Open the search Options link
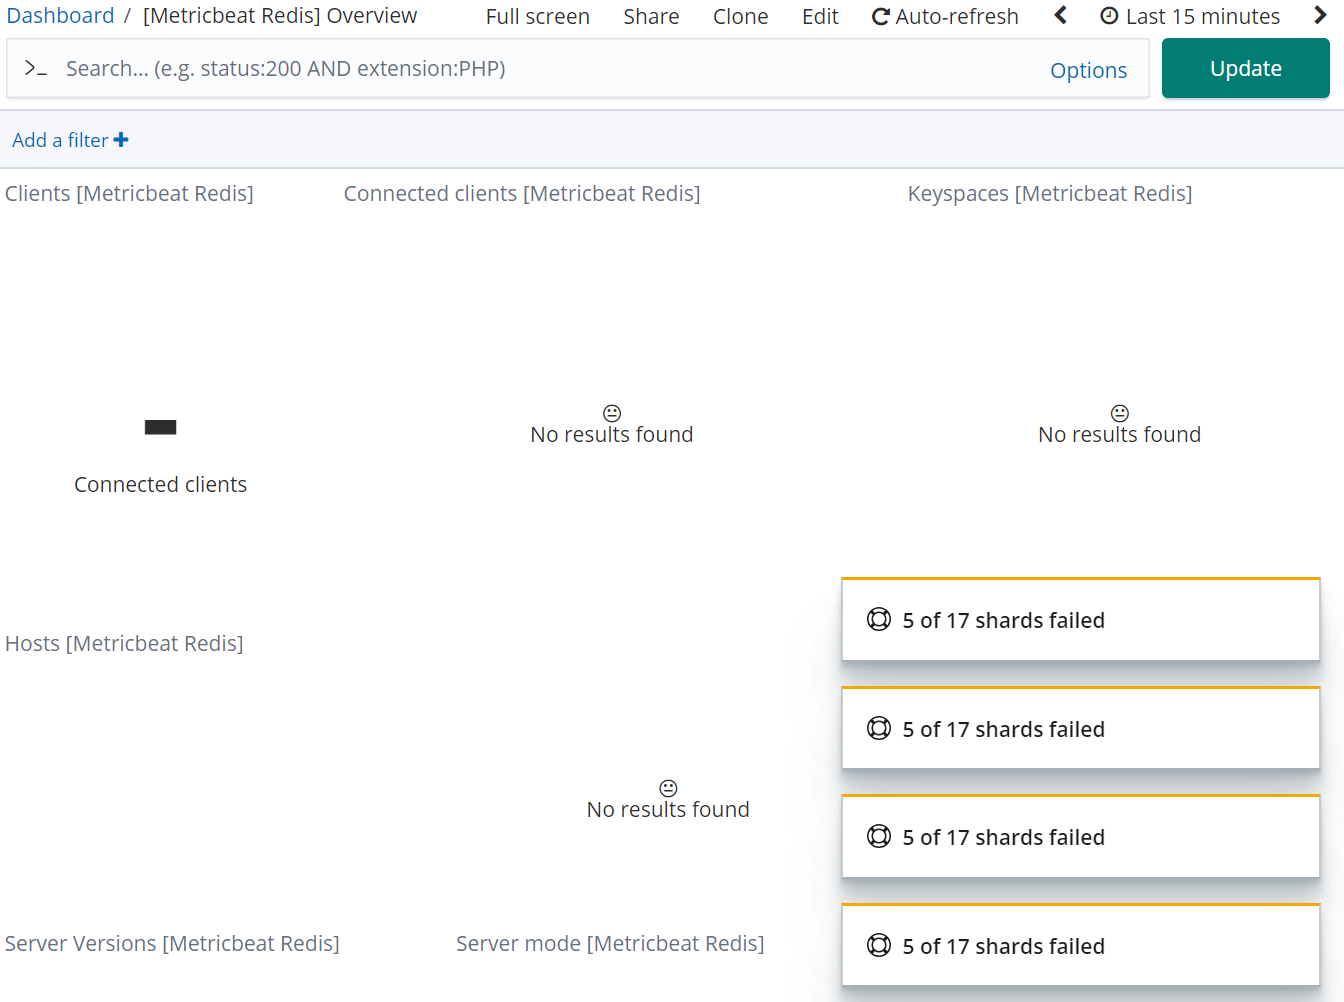This screenshot has height=1002, width=1344. (1088, 70)
